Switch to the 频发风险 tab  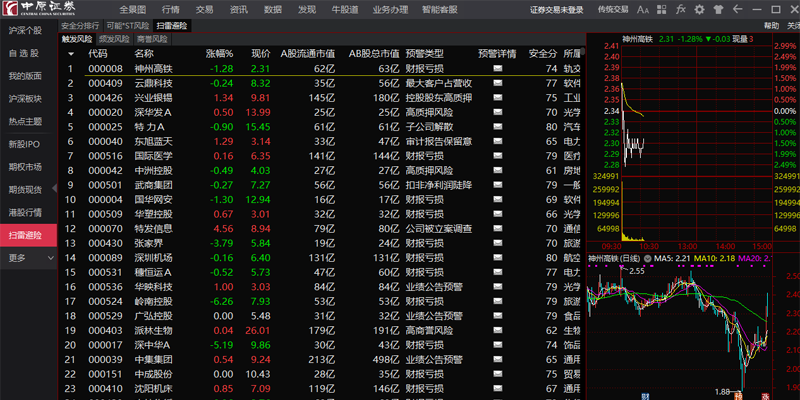[x=114, y=39]
